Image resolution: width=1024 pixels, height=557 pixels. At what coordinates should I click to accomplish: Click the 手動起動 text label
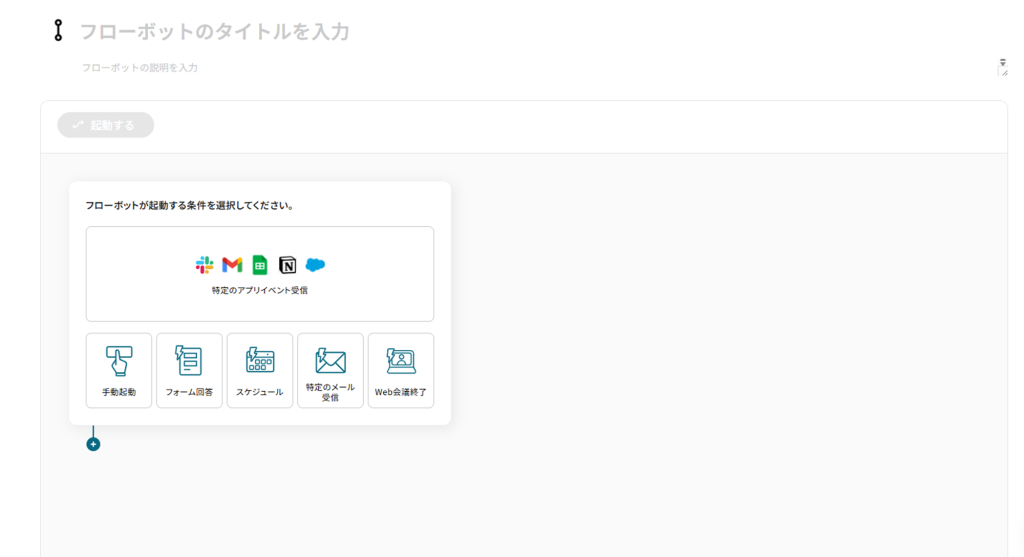click(119, 392)
